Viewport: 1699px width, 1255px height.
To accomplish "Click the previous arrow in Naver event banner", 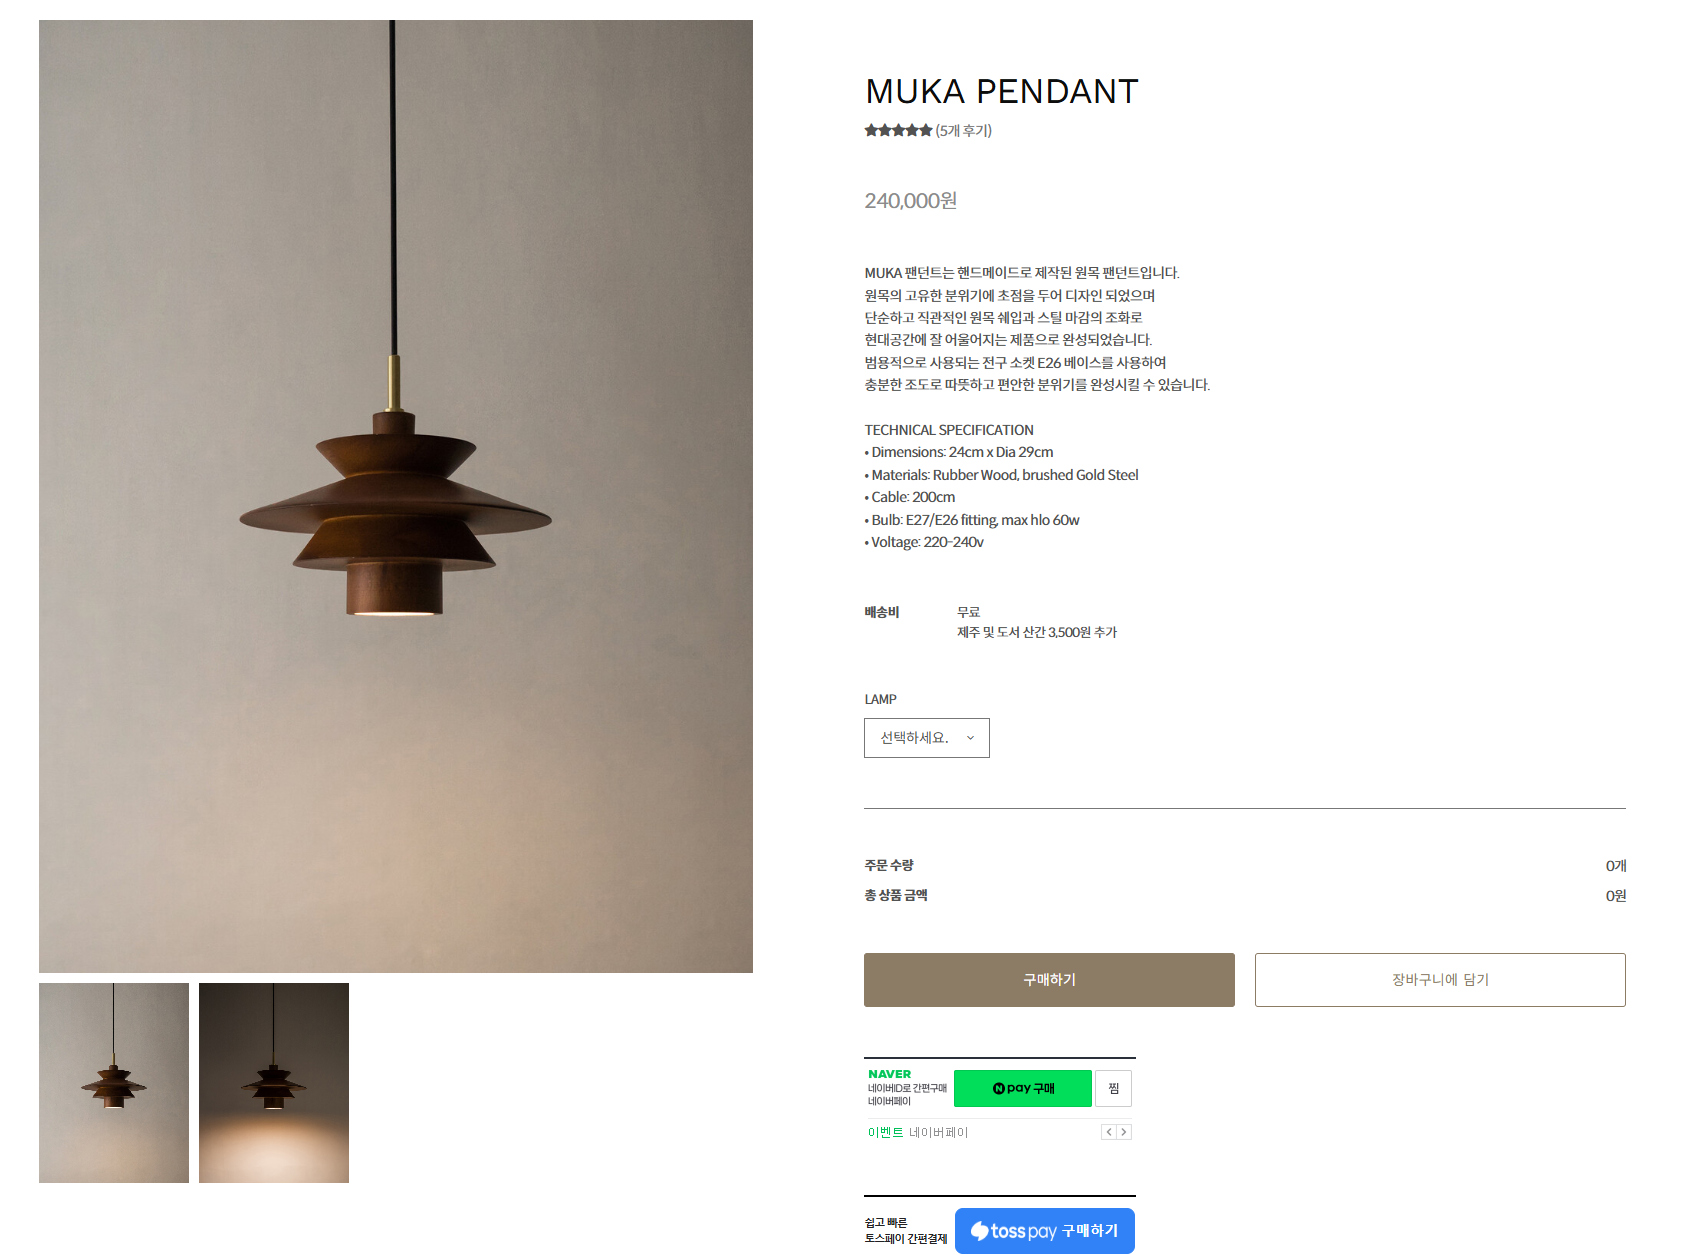I will pos(1108,1132).
